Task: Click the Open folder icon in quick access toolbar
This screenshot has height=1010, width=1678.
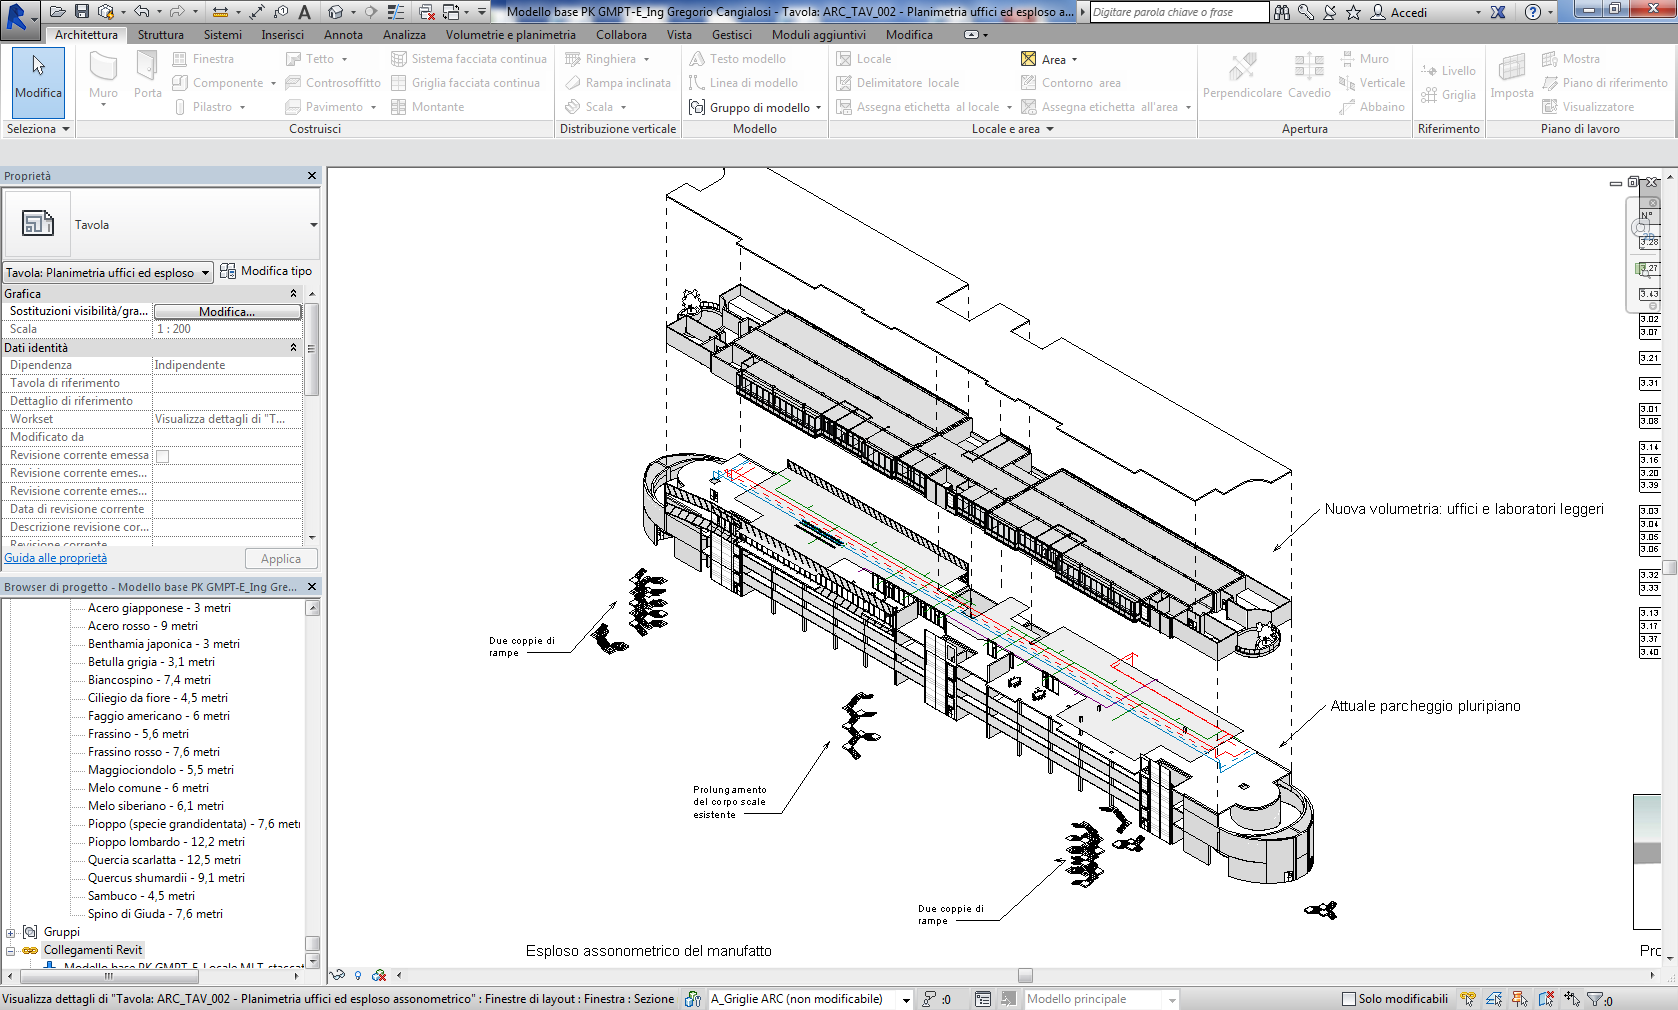Action: (x=58, y=12)
